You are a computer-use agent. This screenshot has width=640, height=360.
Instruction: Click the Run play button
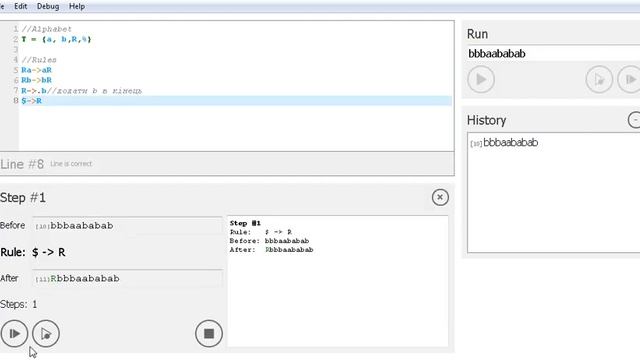pos(481,79)
